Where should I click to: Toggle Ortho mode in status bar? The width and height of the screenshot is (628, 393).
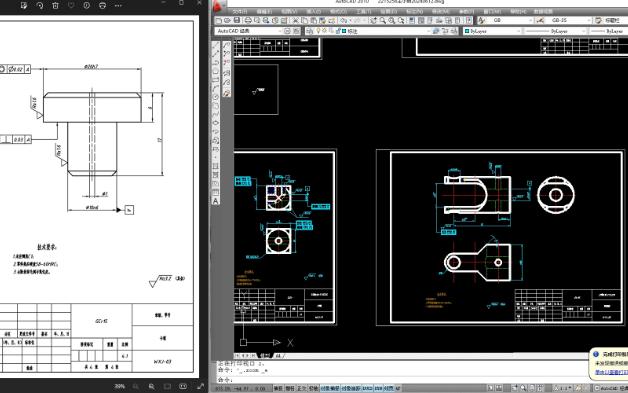(x=302, y=388)
